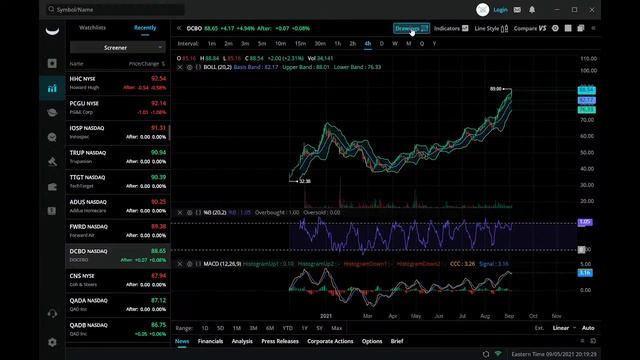Remove the %B indicator with X
The width and height of the screenshot is (640, 360).
(x=180, y=213)
